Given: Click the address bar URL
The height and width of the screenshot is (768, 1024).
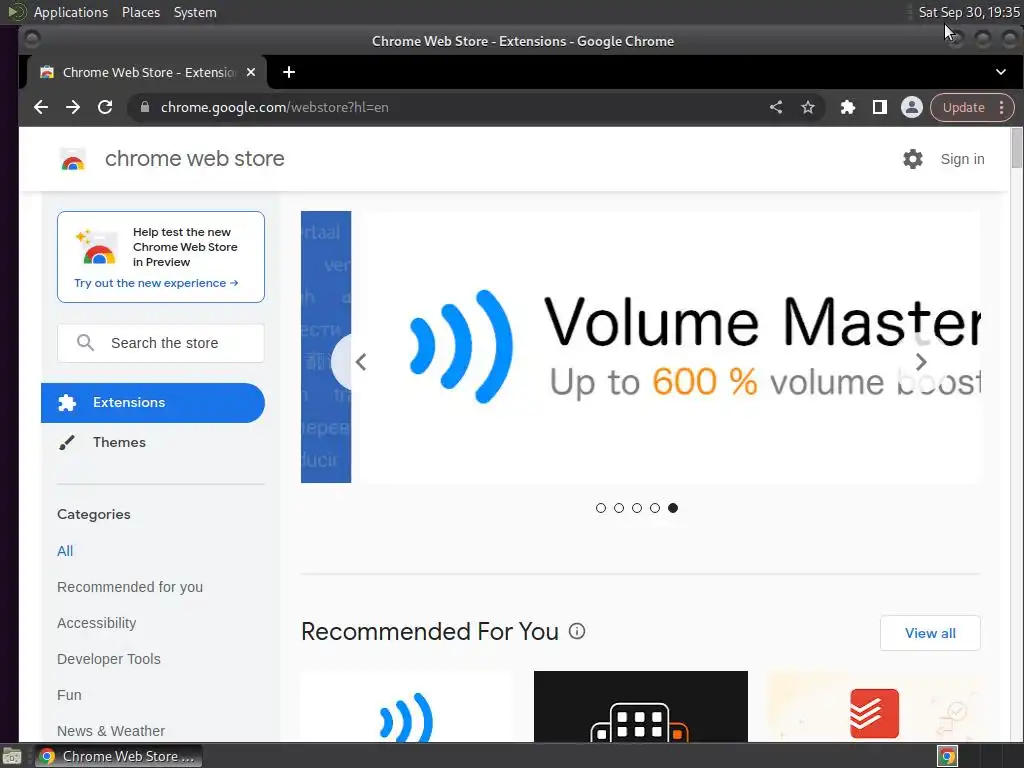Looking at the screenshot, I should 274,107.
